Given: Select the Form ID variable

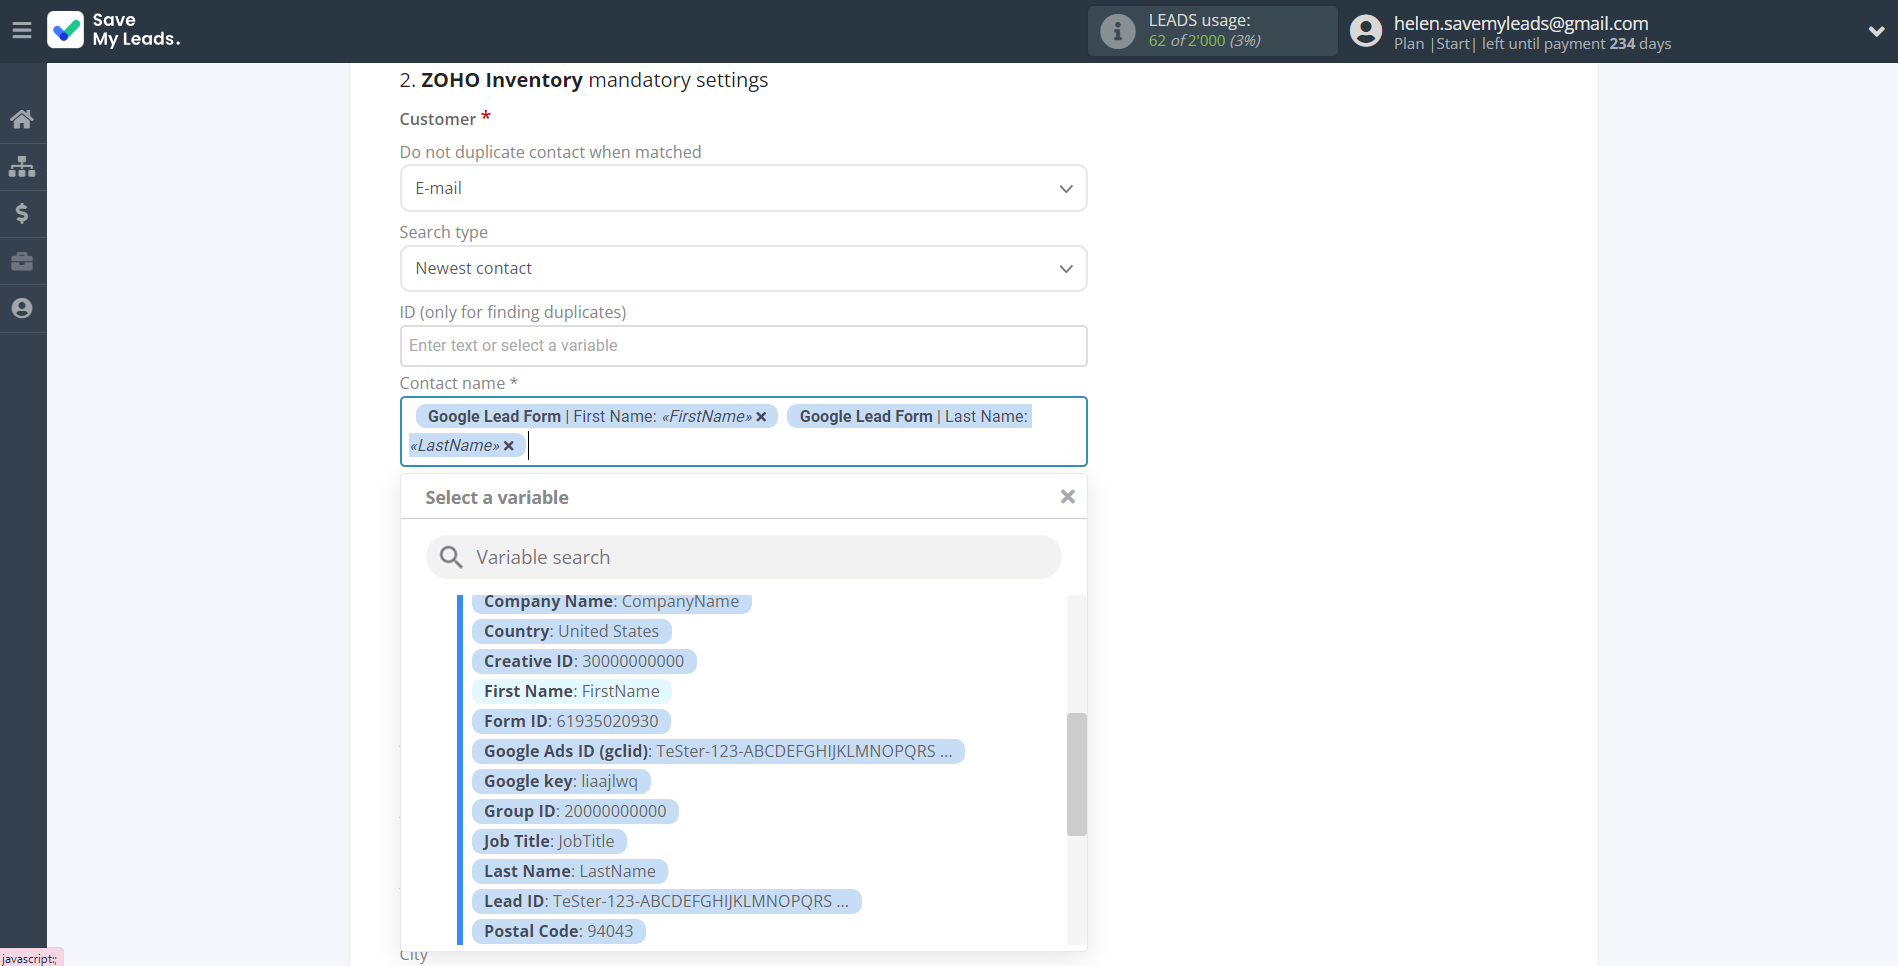Looking at the screenshot, I should [x=571, y=722].
